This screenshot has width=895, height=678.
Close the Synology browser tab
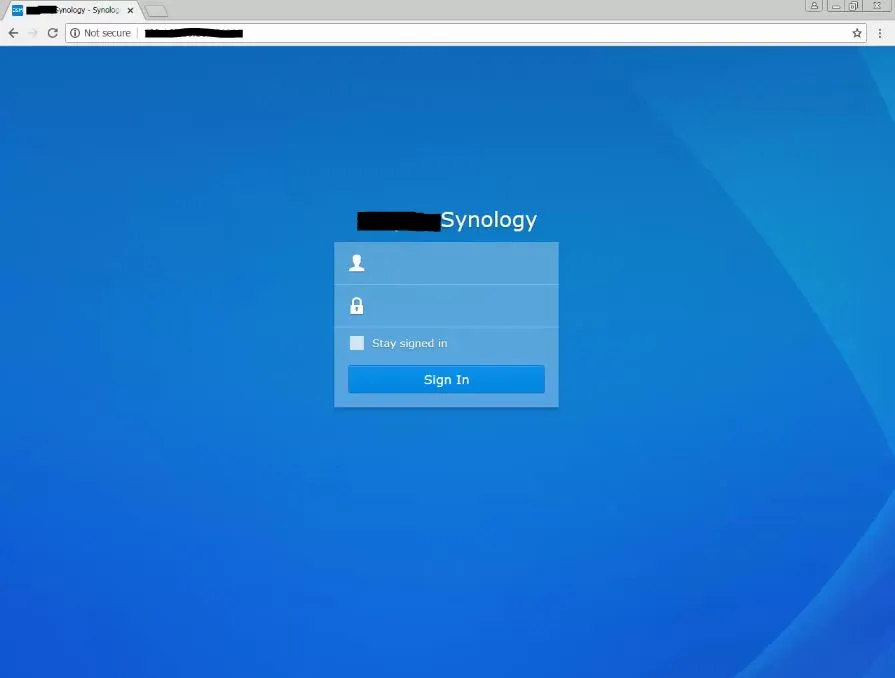point(130,10)
